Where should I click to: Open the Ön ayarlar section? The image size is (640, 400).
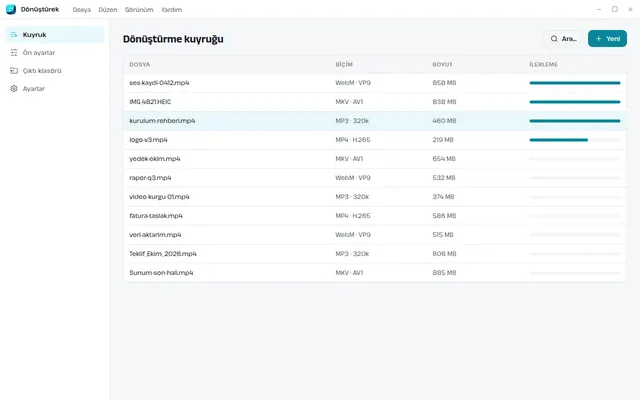tap(55, 53)
